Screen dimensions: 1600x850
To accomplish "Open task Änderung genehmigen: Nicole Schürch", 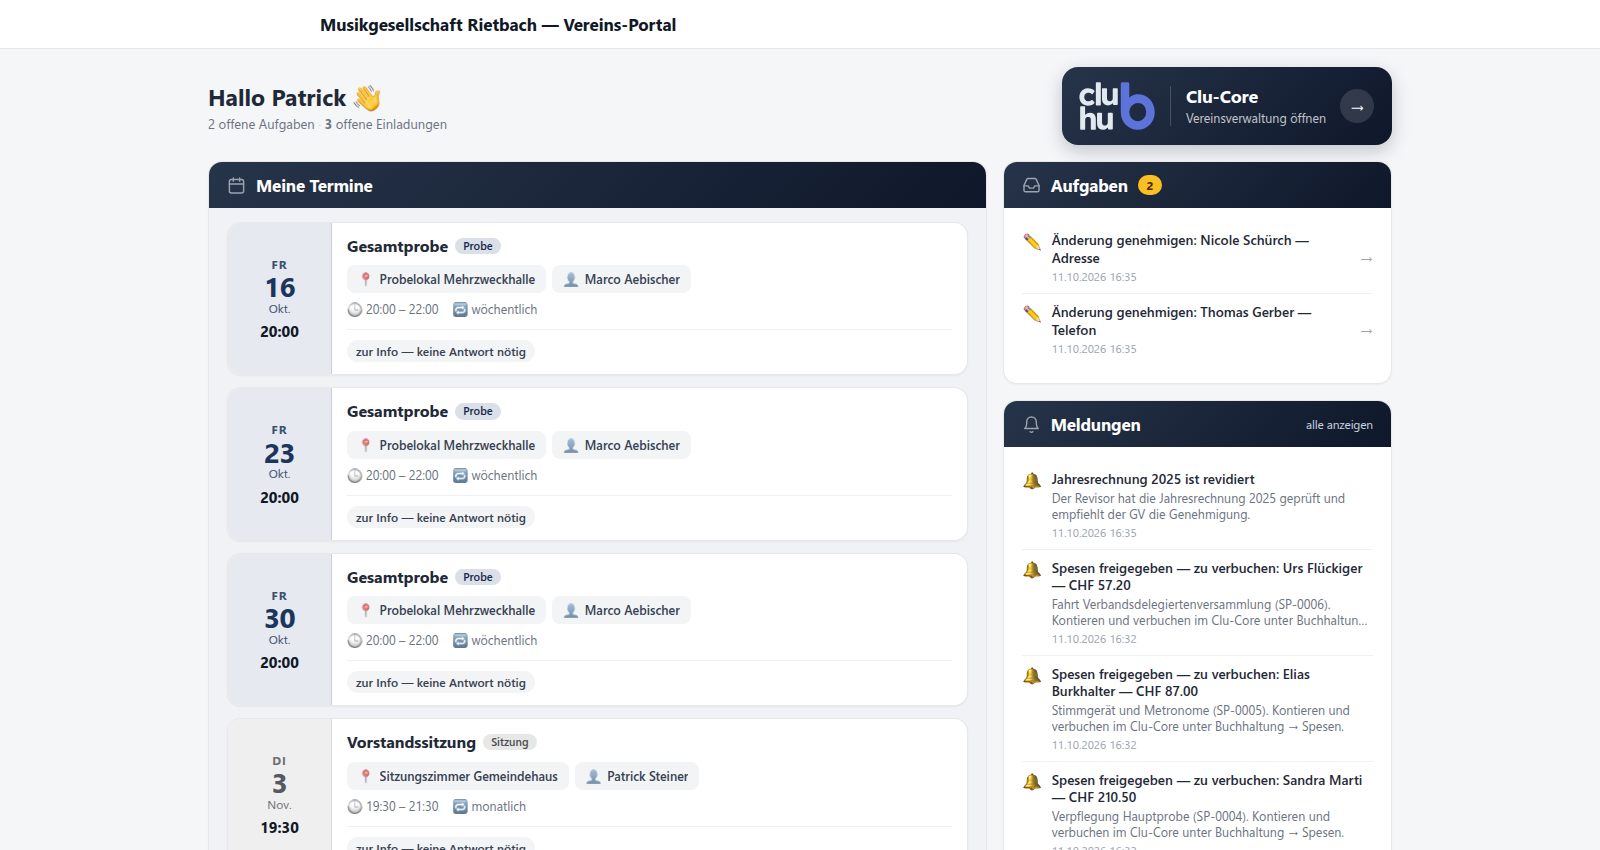I will pyautogui.click(x=1198, y=258).
